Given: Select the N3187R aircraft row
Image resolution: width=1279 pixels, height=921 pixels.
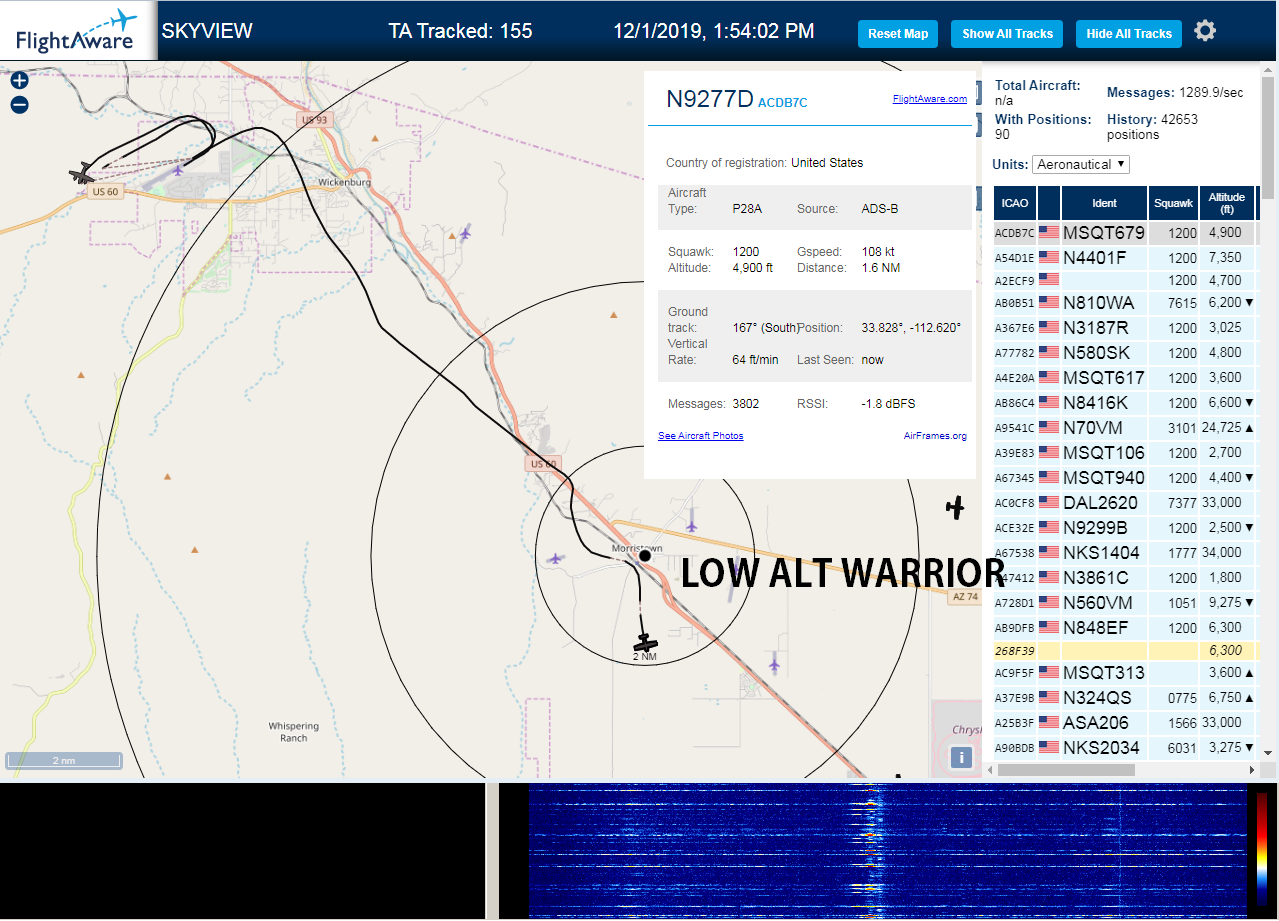Looking at the screenshot, I should point(1124,327).
